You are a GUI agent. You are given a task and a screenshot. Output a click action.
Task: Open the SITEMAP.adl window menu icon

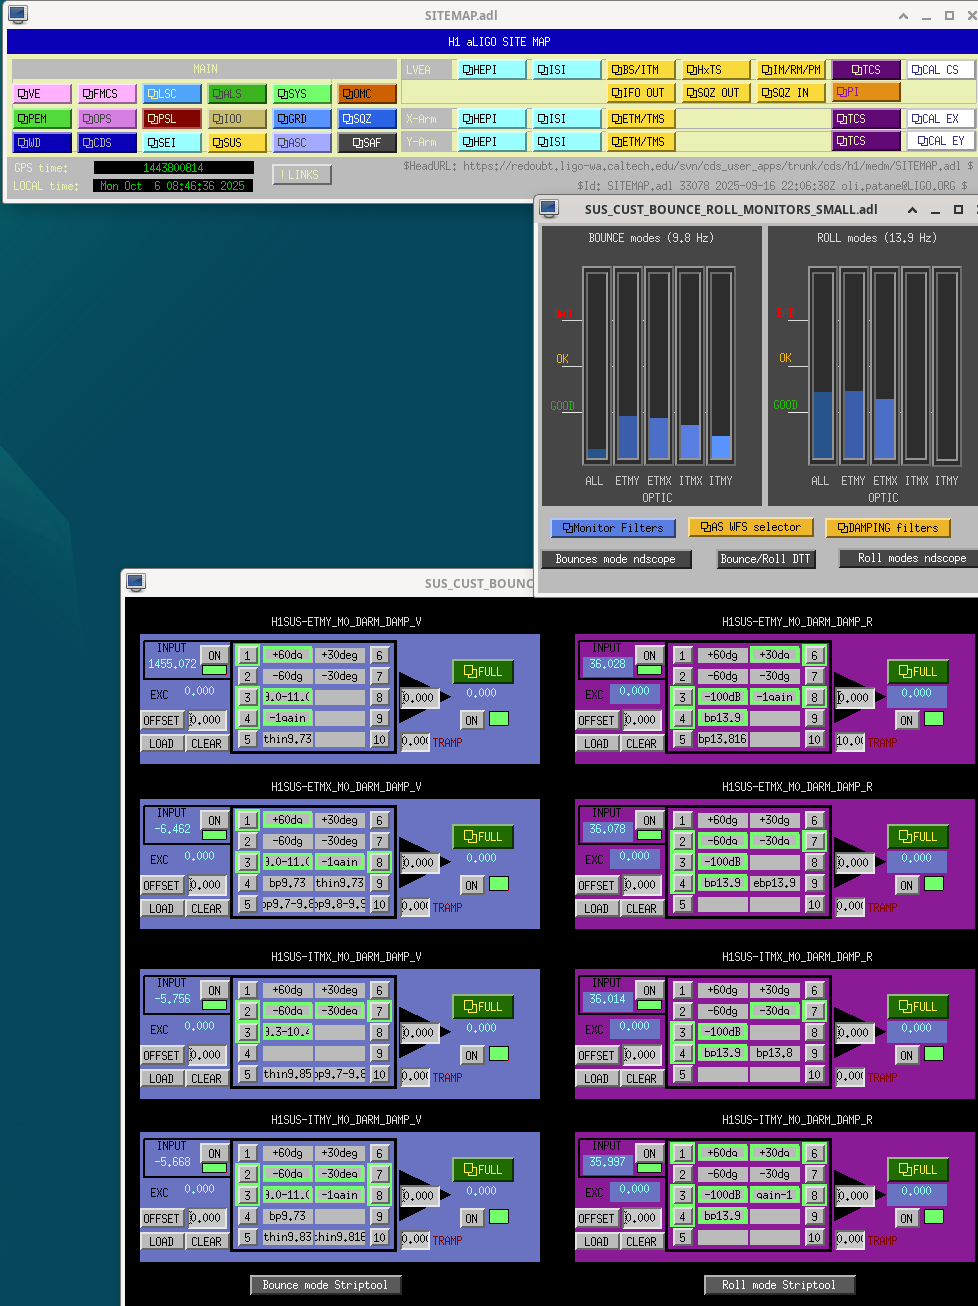(18, 15)
